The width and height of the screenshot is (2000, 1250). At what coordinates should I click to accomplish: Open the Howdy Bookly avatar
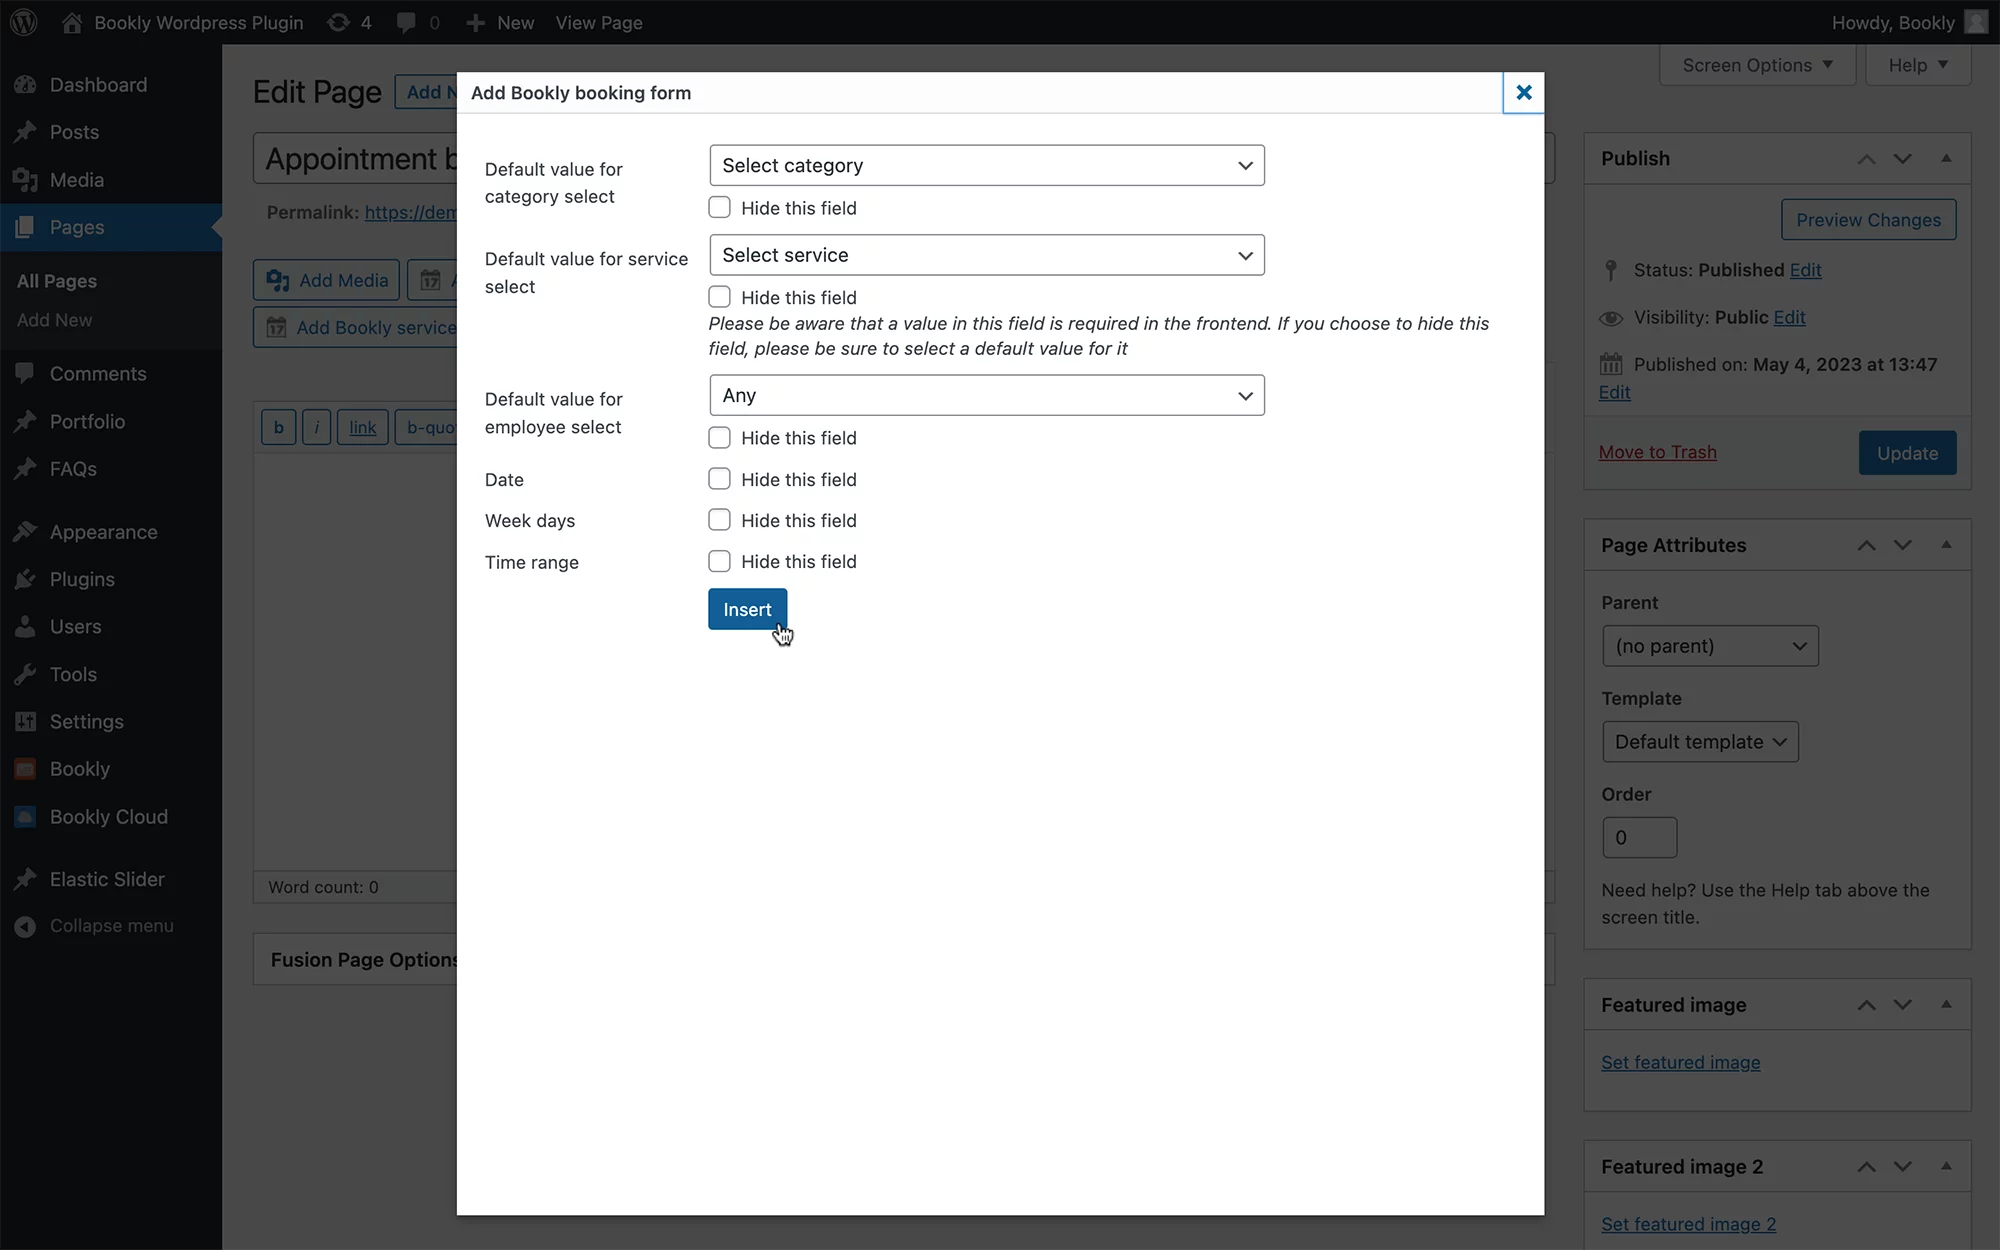1976,22
